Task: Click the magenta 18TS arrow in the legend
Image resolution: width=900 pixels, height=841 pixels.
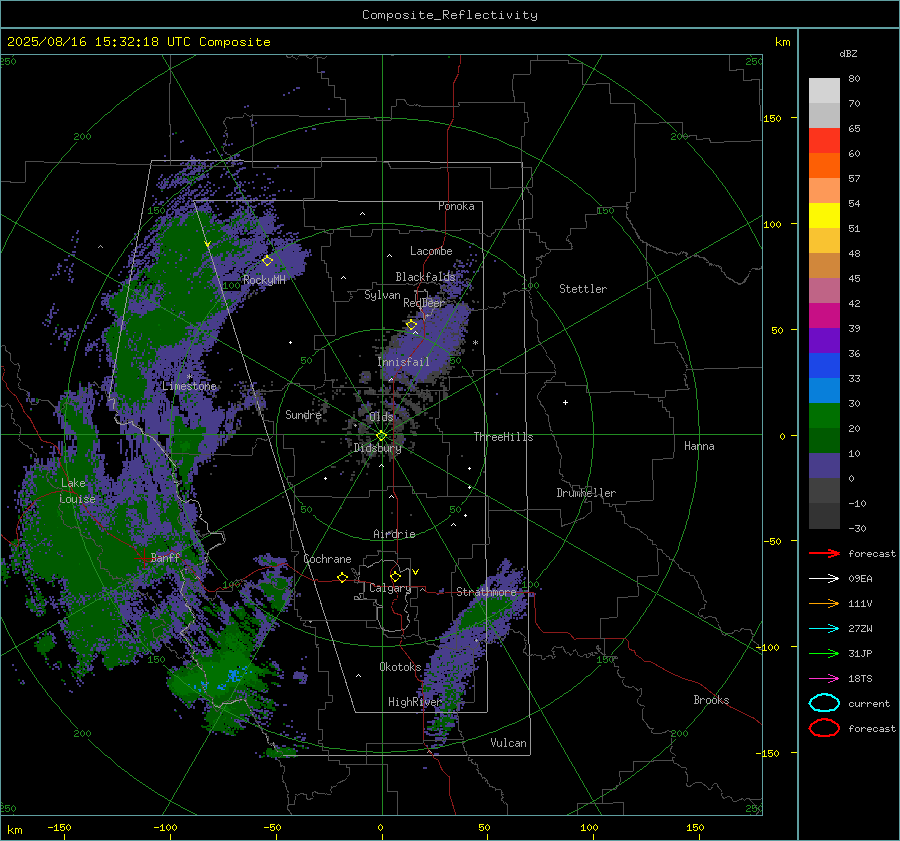Action: 824,679
